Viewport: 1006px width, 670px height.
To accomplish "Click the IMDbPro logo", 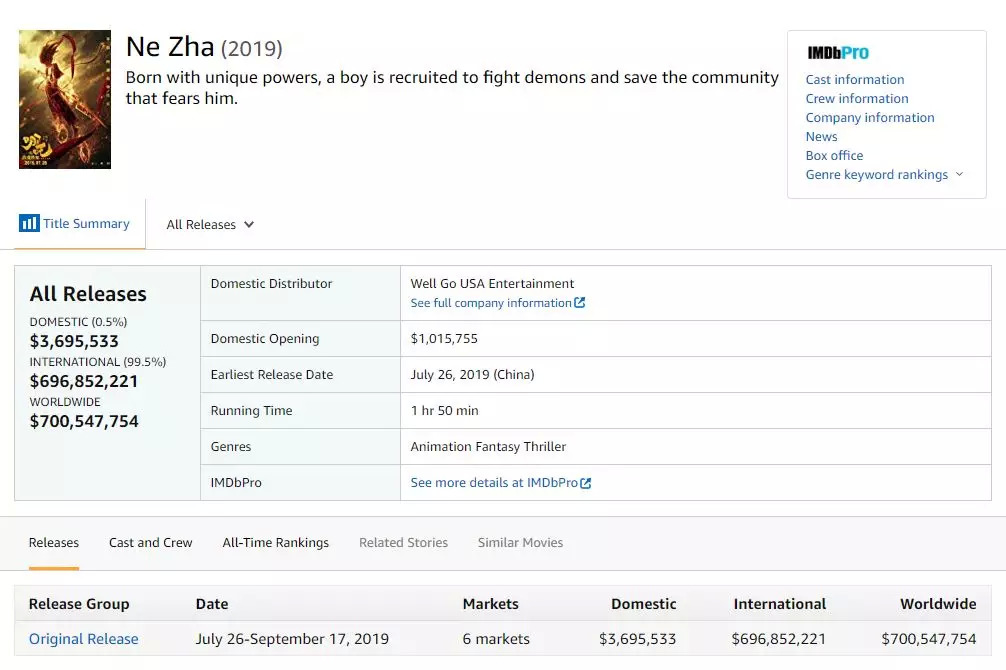I will click(838, 53).
